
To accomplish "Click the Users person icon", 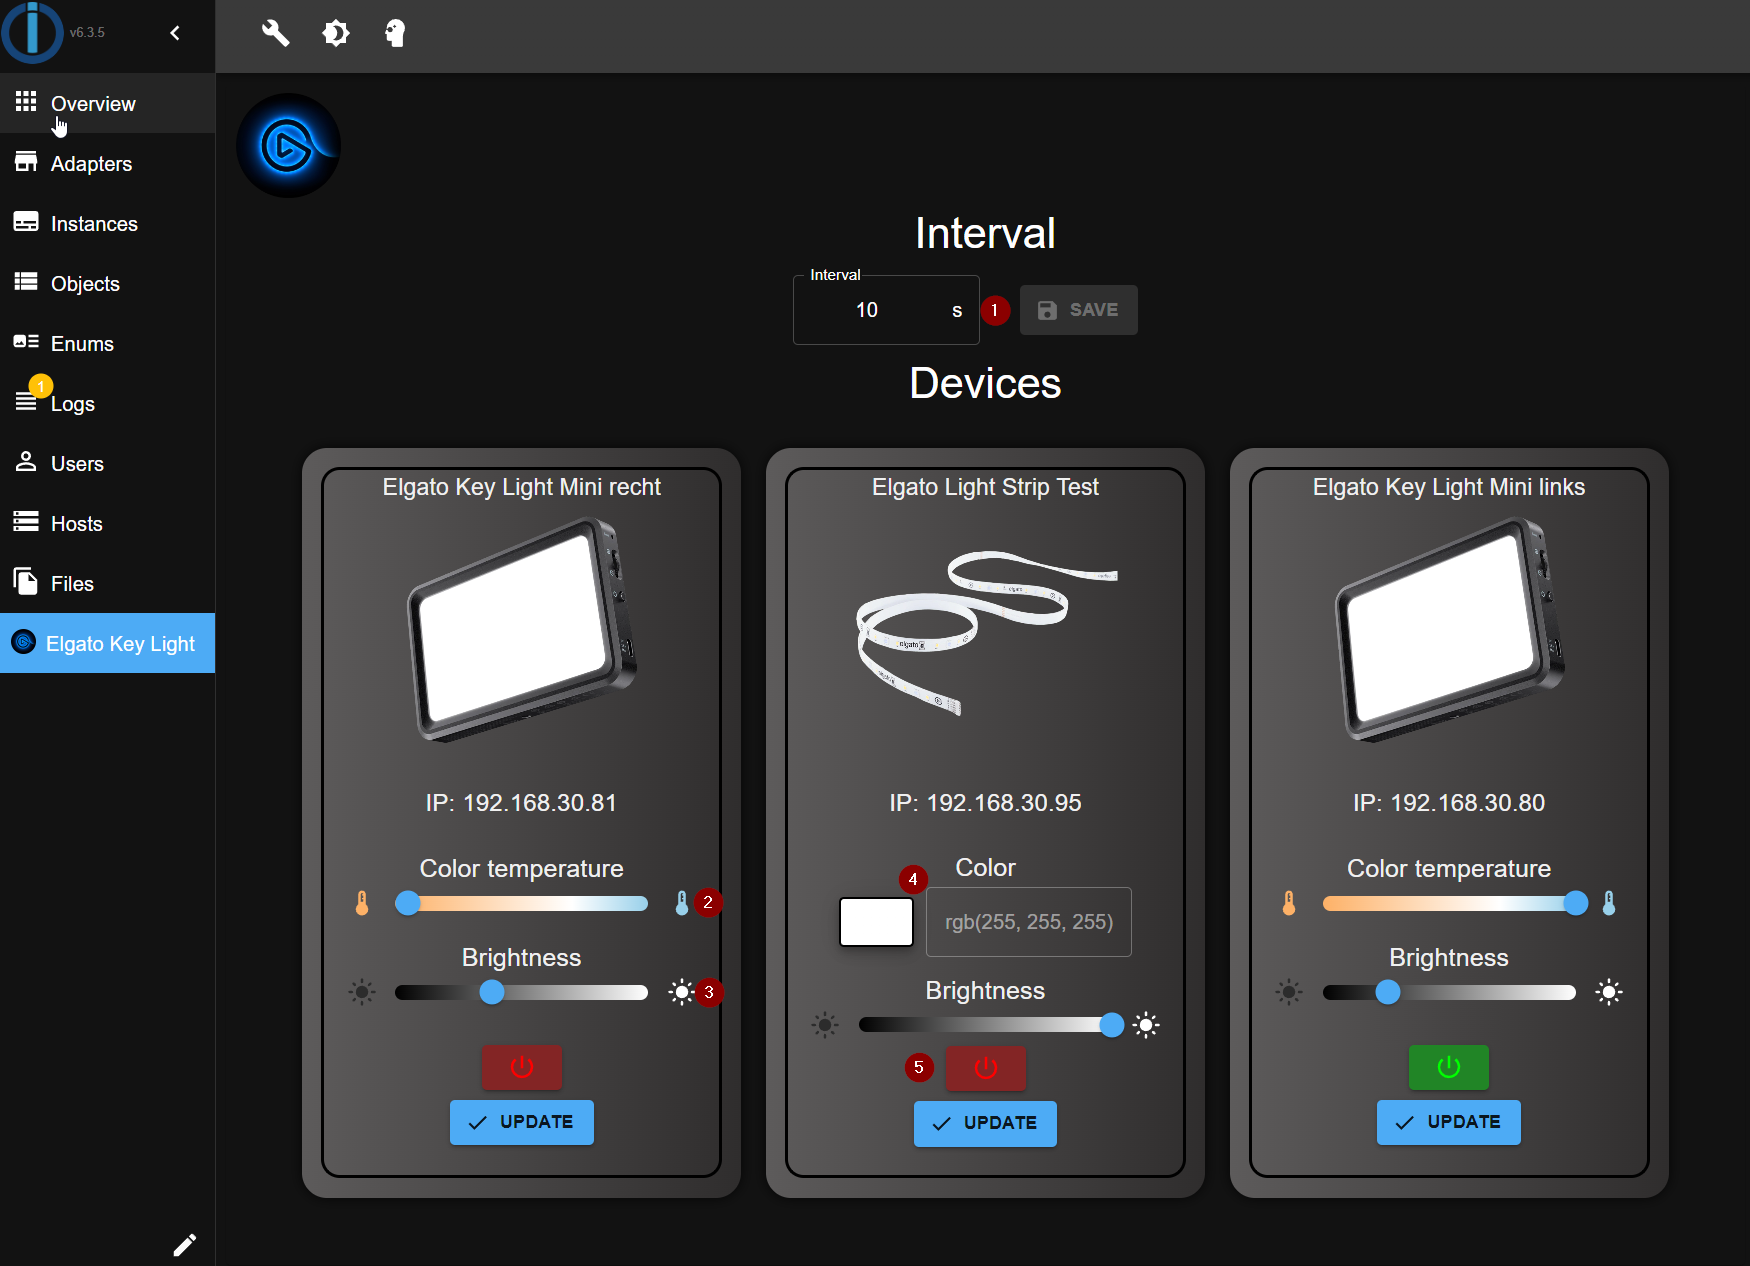I will click(26, 461).
